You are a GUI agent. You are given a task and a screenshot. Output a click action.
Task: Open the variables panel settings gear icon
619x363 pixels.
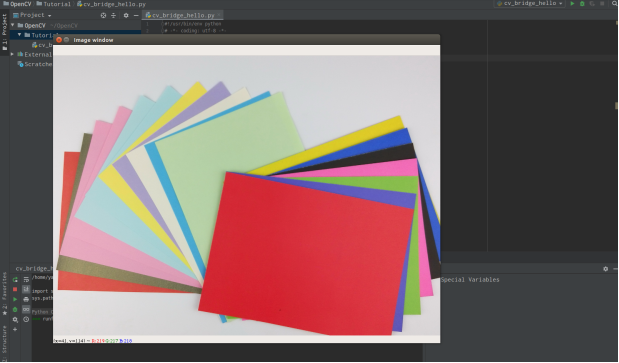pos(606,269)
